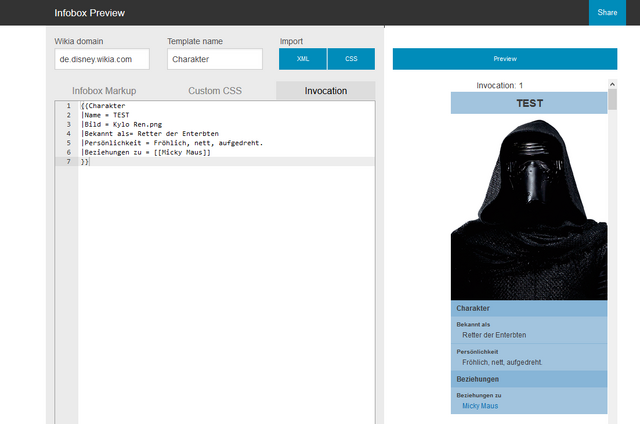The width and height of the screenshot is (640, 424).
Task: Switch to the Infobox Markup tab
Action: pos(104,91)
